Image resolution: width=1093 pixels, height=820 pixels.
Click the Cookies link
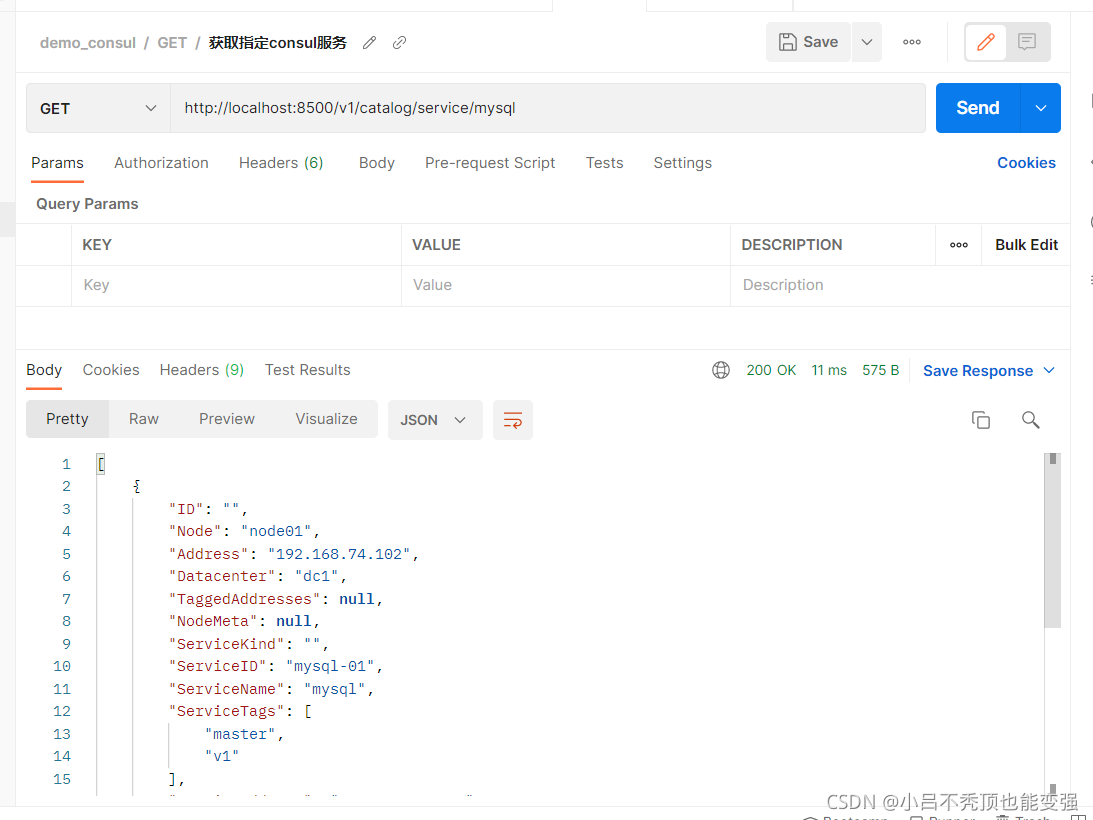click(1026, 163)
